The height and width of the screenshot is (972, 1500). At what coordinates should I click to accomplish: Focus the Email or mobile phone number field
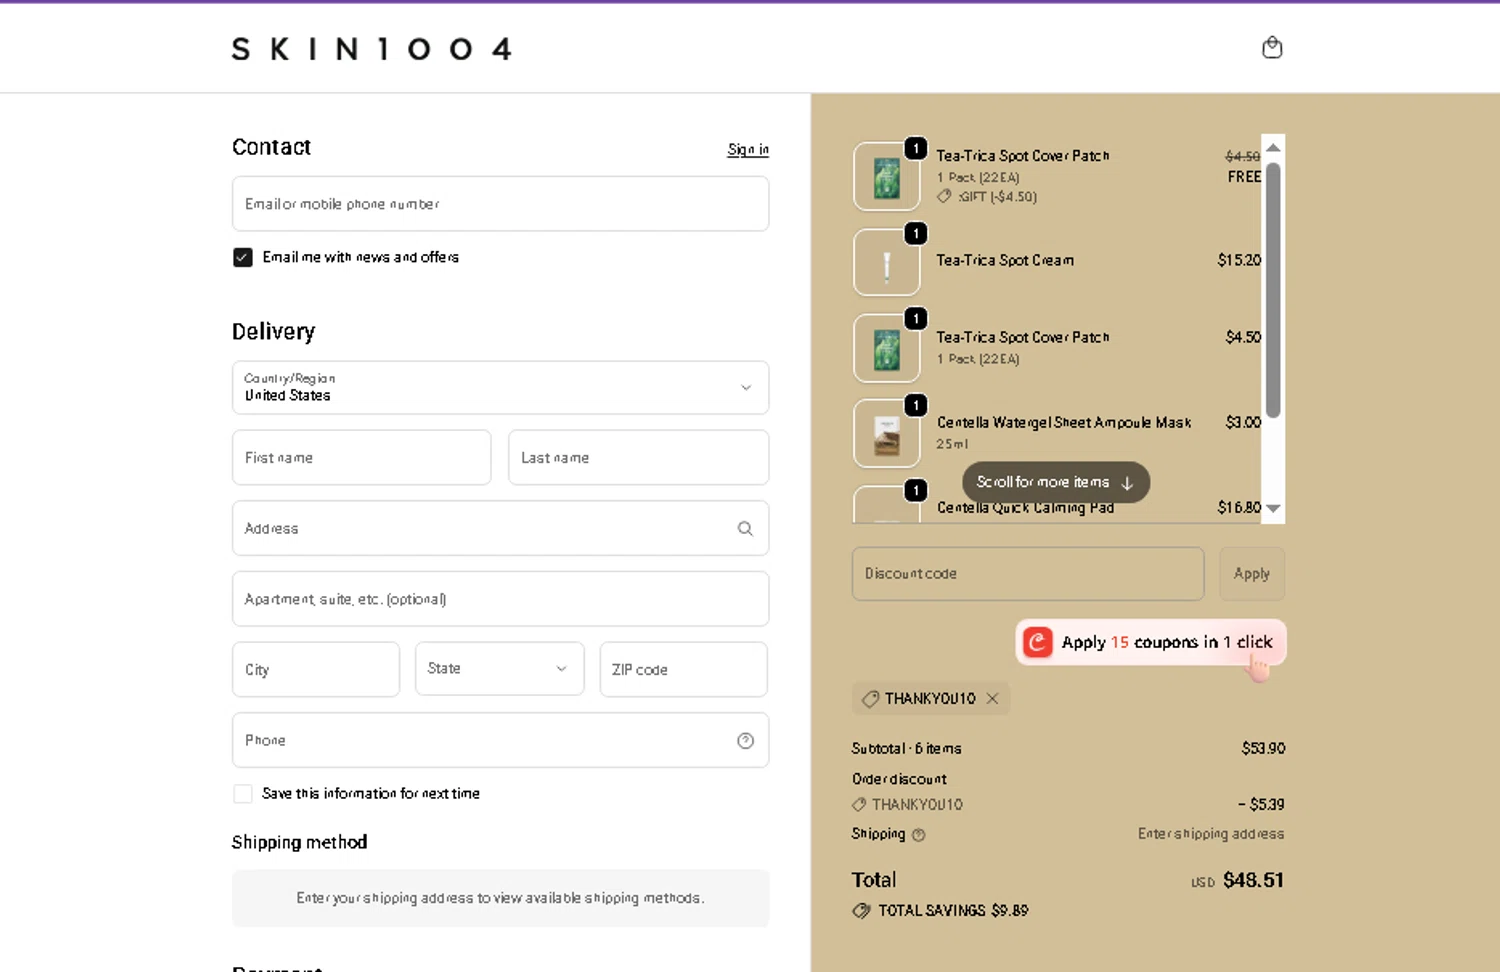500,204
